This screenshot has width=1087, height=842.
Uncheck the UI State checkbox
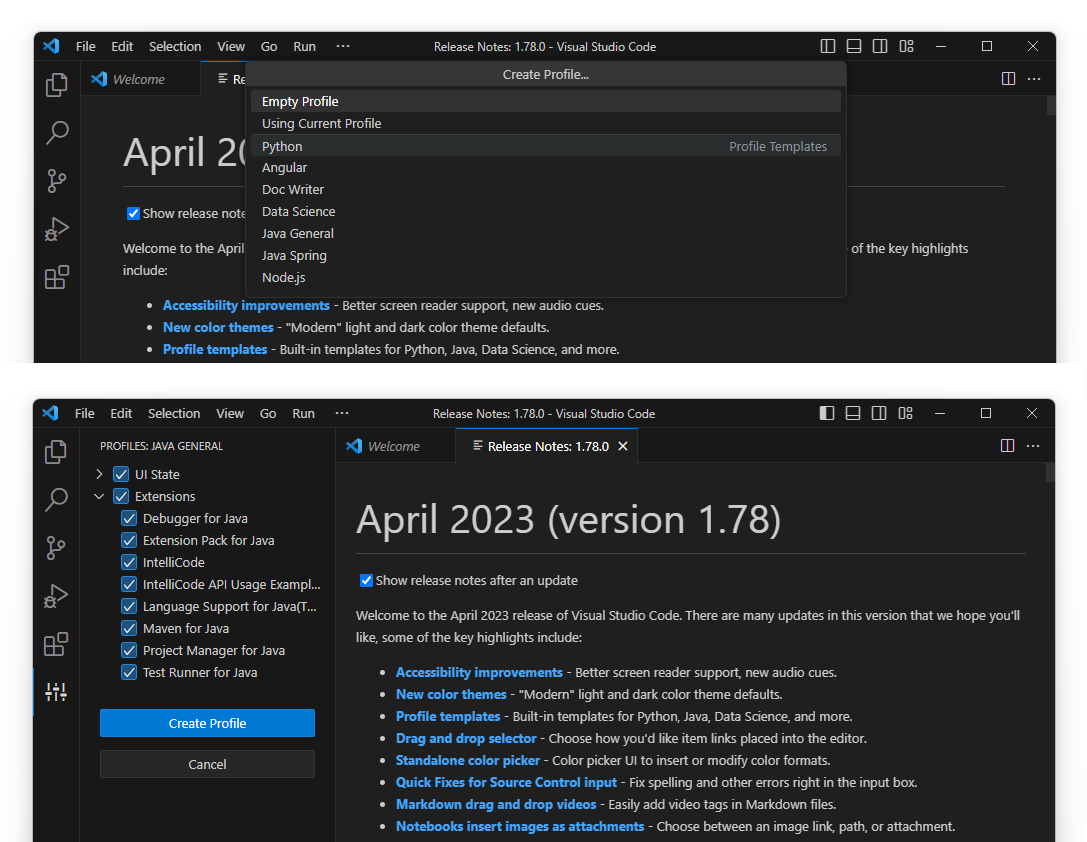point(121,475)
